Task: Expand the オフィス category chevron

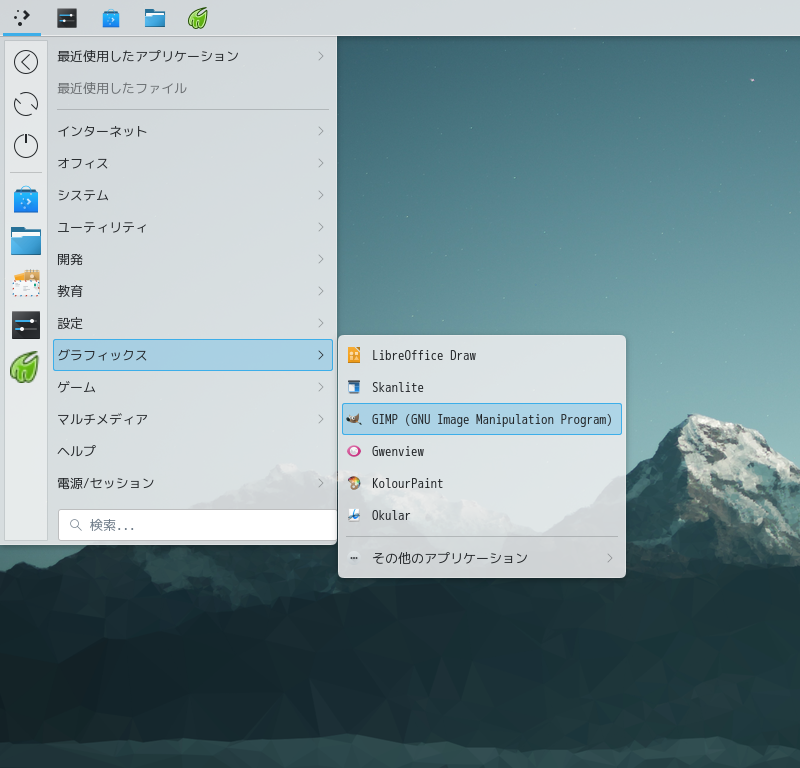Action: tap(321, 163)
